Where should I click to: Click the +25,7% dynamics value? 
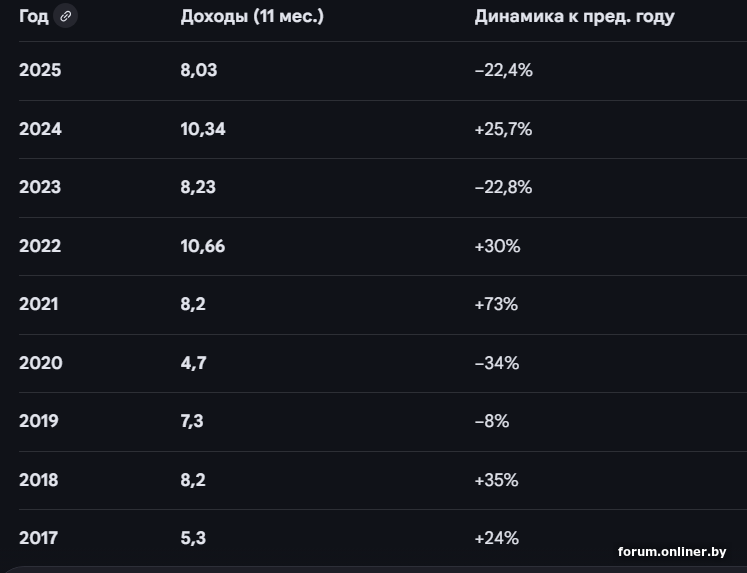503,129
